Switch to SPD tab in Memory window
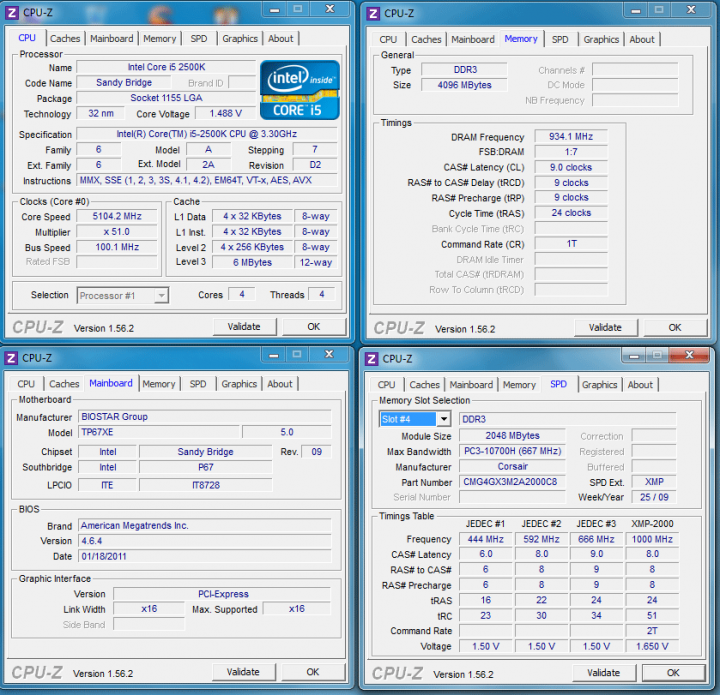Image resolution: width=720 pixels, height=695 pixels. (x=560, y=39)
